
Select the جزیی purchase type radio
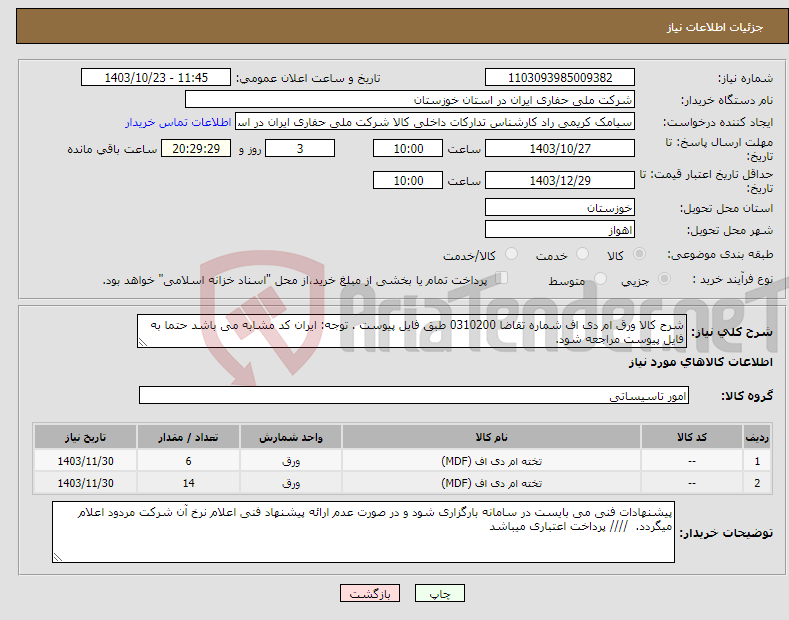(664, 278)
